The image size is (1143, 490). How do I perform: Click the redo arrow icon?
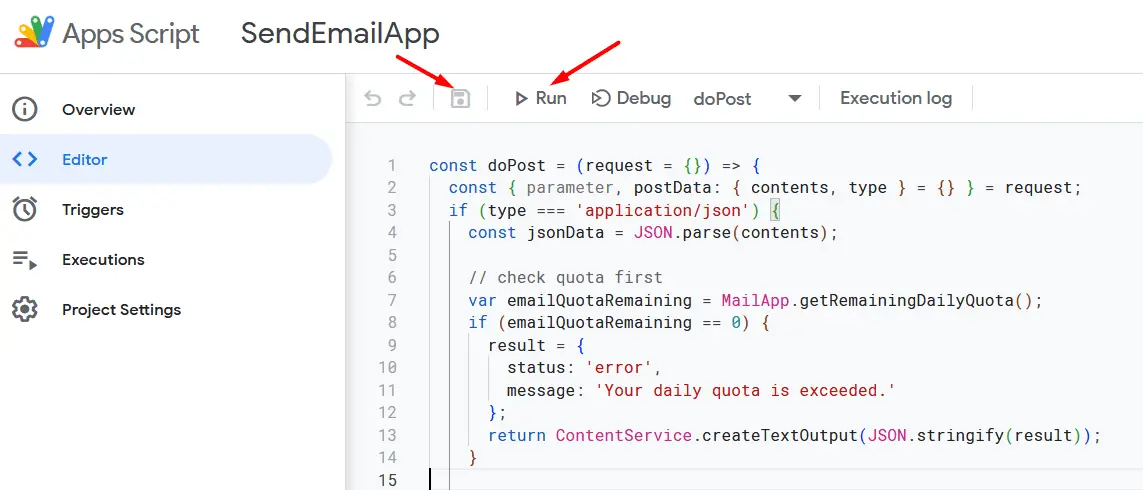click(x=407, y=98)
